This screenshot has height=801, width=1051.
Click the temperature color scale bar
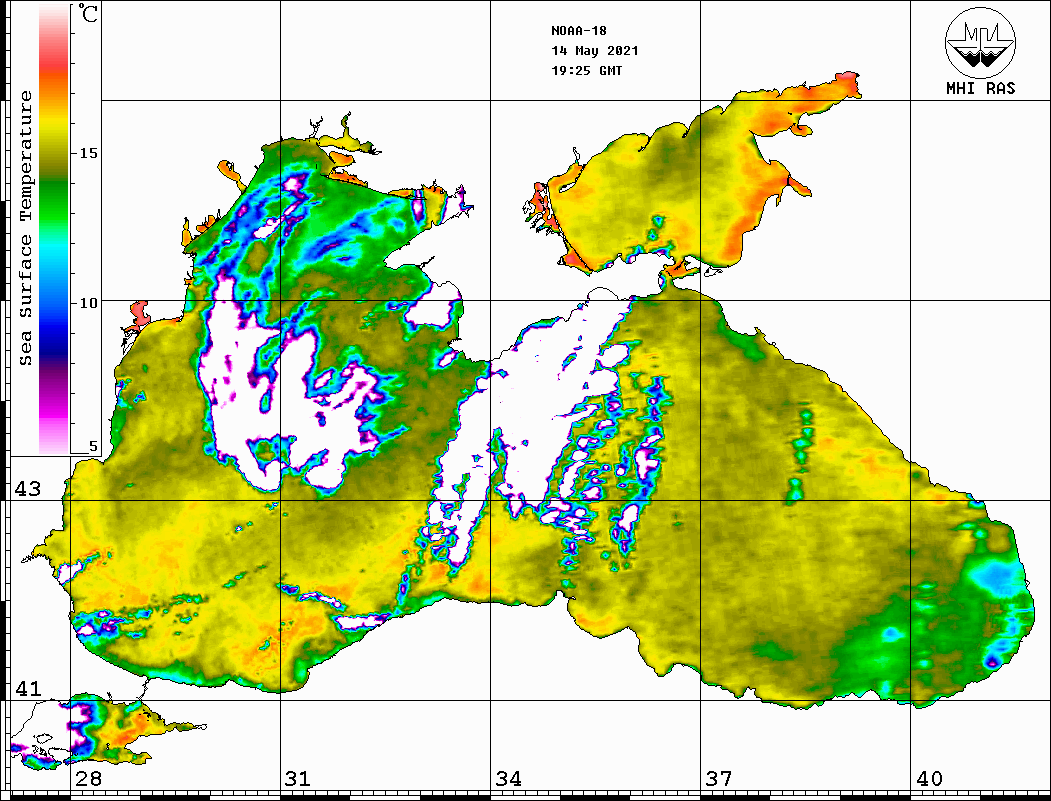coord(54,229)
